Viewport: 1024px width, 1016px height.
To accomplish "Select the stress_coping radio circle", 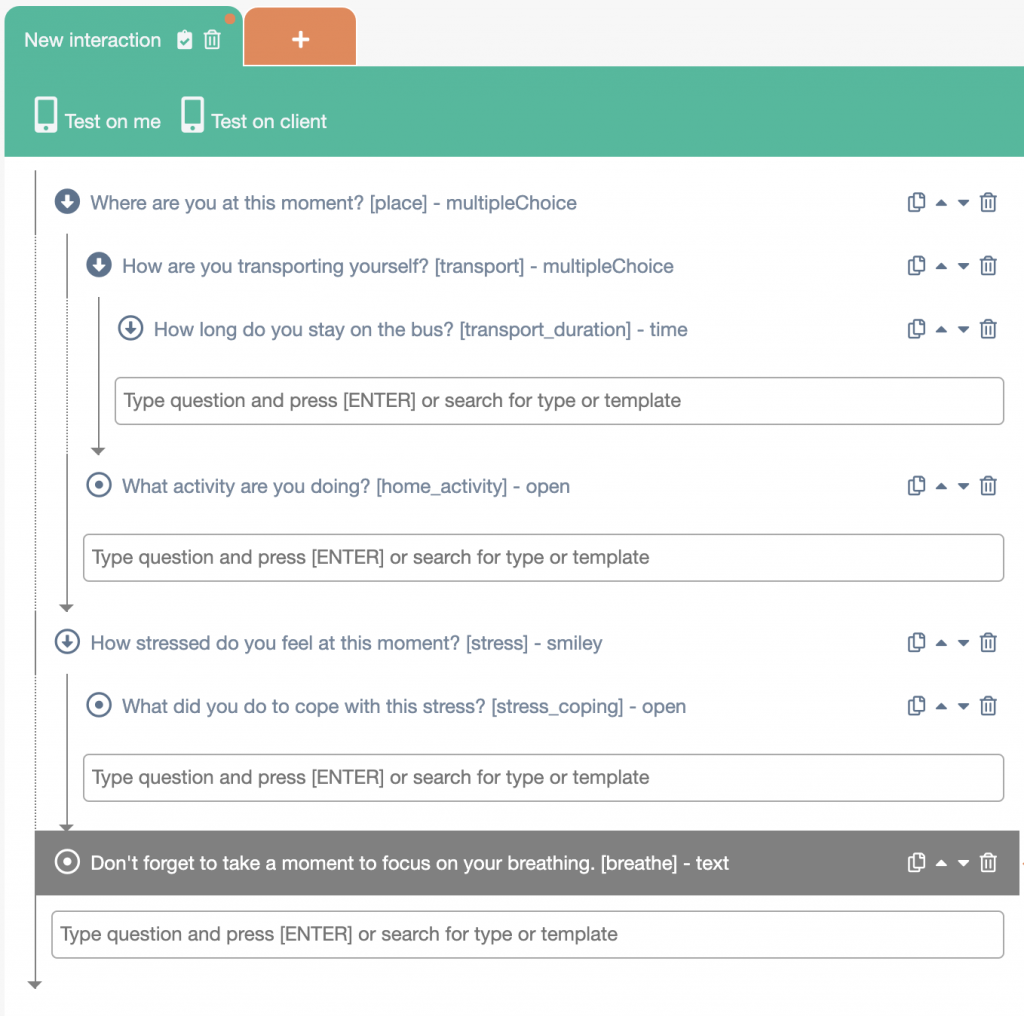I will click(99, 705).
